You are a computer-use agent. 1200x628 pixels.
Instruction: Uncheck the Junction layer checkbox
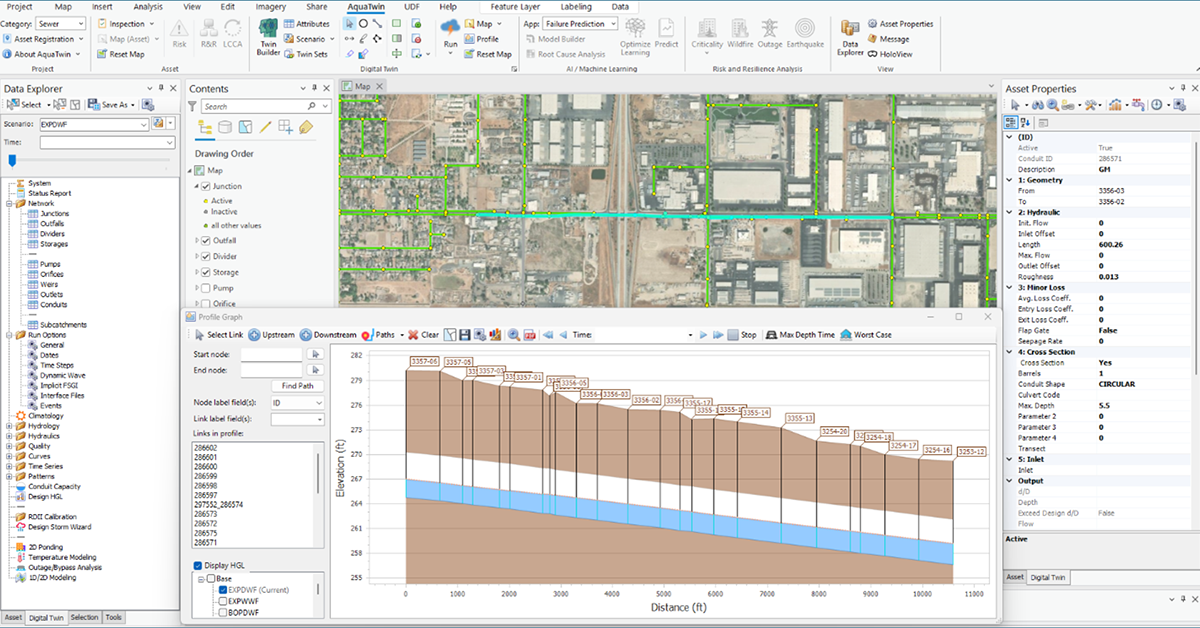206,187
